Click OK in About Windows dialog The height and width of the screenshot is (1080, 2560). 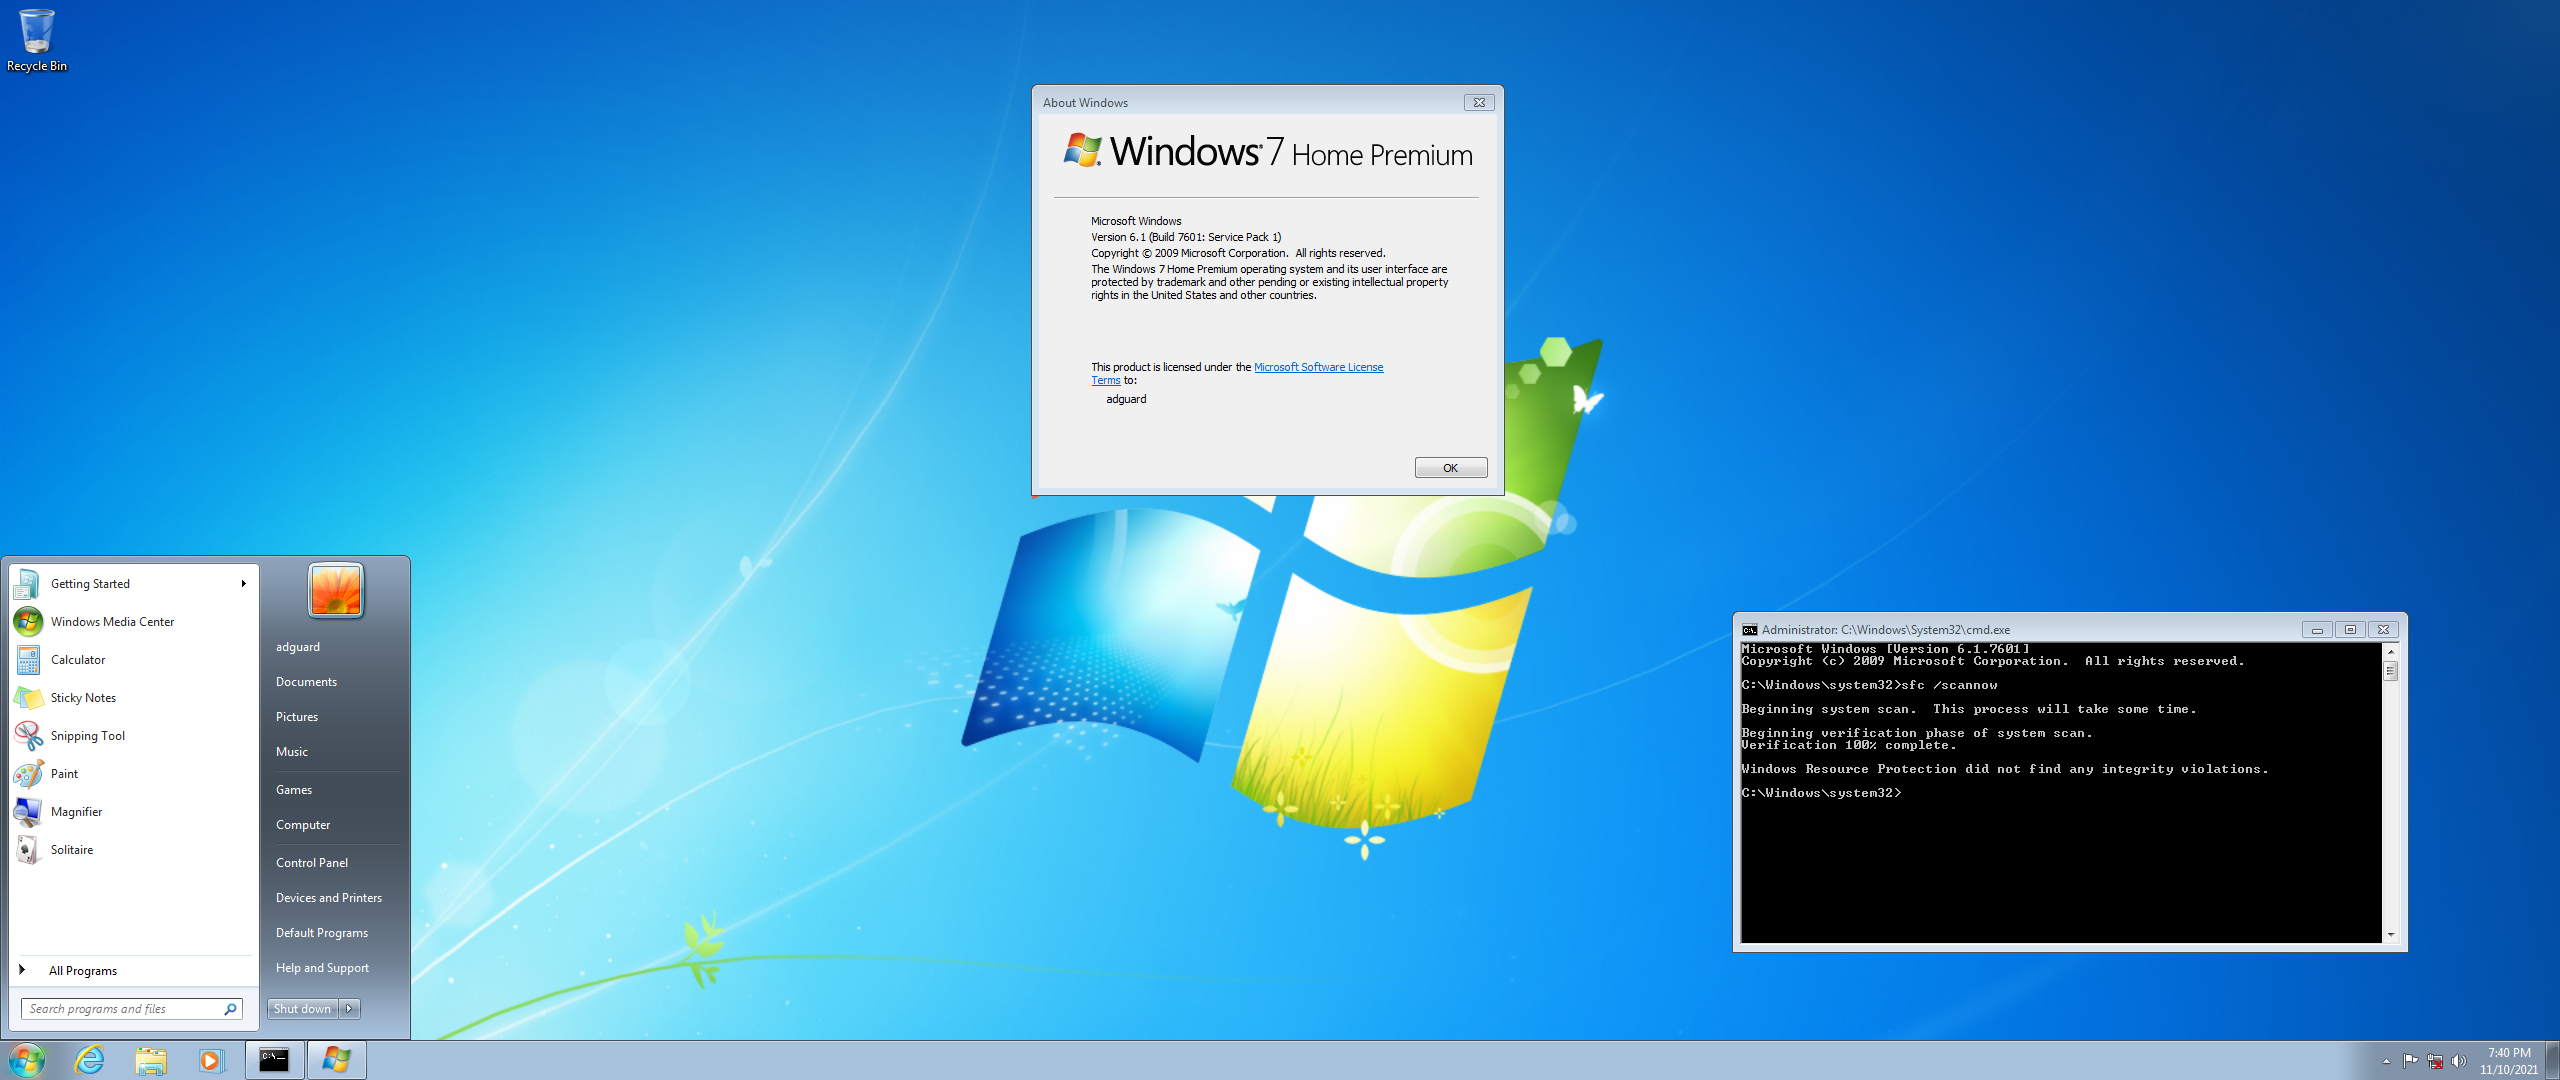[1450, 468]
